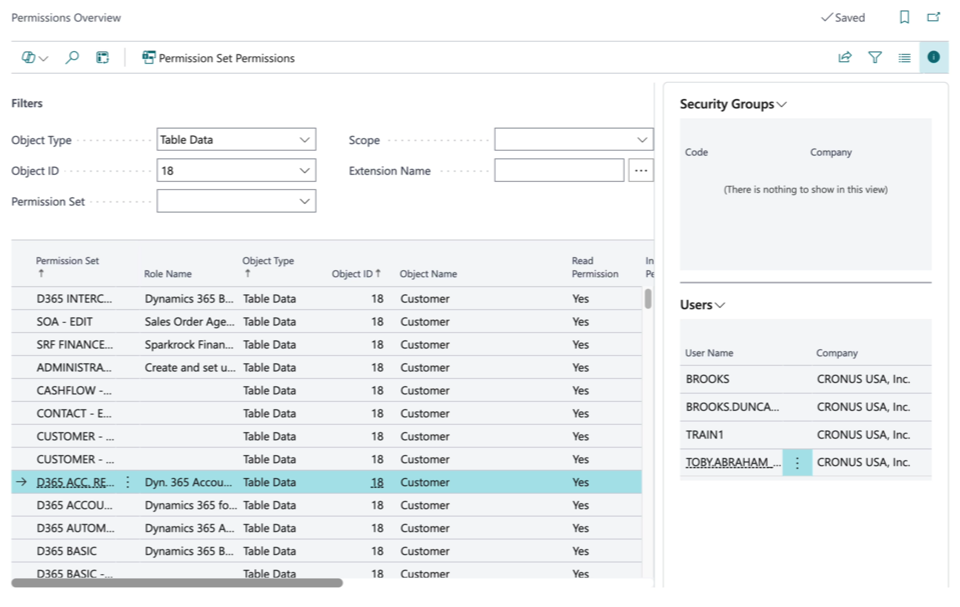Open row menu for TOBY.ABRAHAM user
Screen dimensions: 960x607
pos(797,462)
